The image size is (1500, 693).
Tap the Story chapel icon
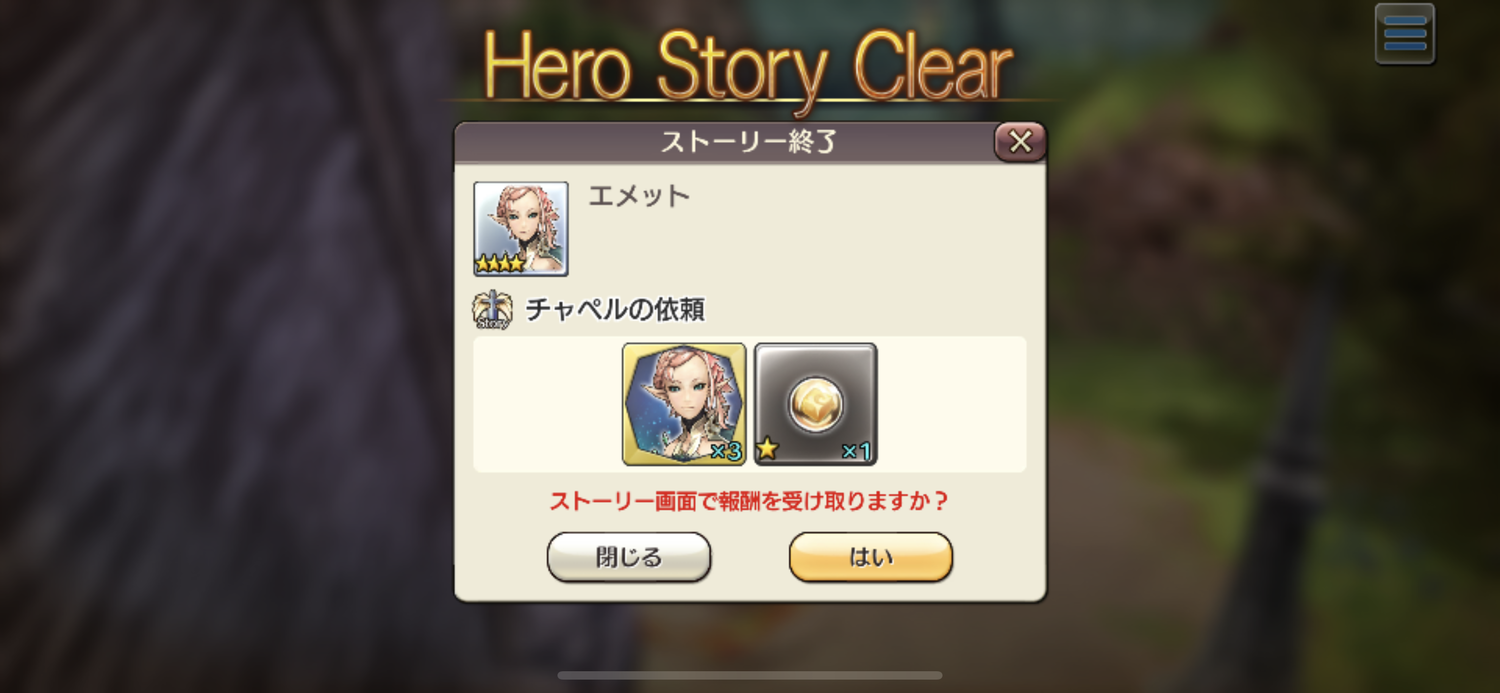[492, 310]
